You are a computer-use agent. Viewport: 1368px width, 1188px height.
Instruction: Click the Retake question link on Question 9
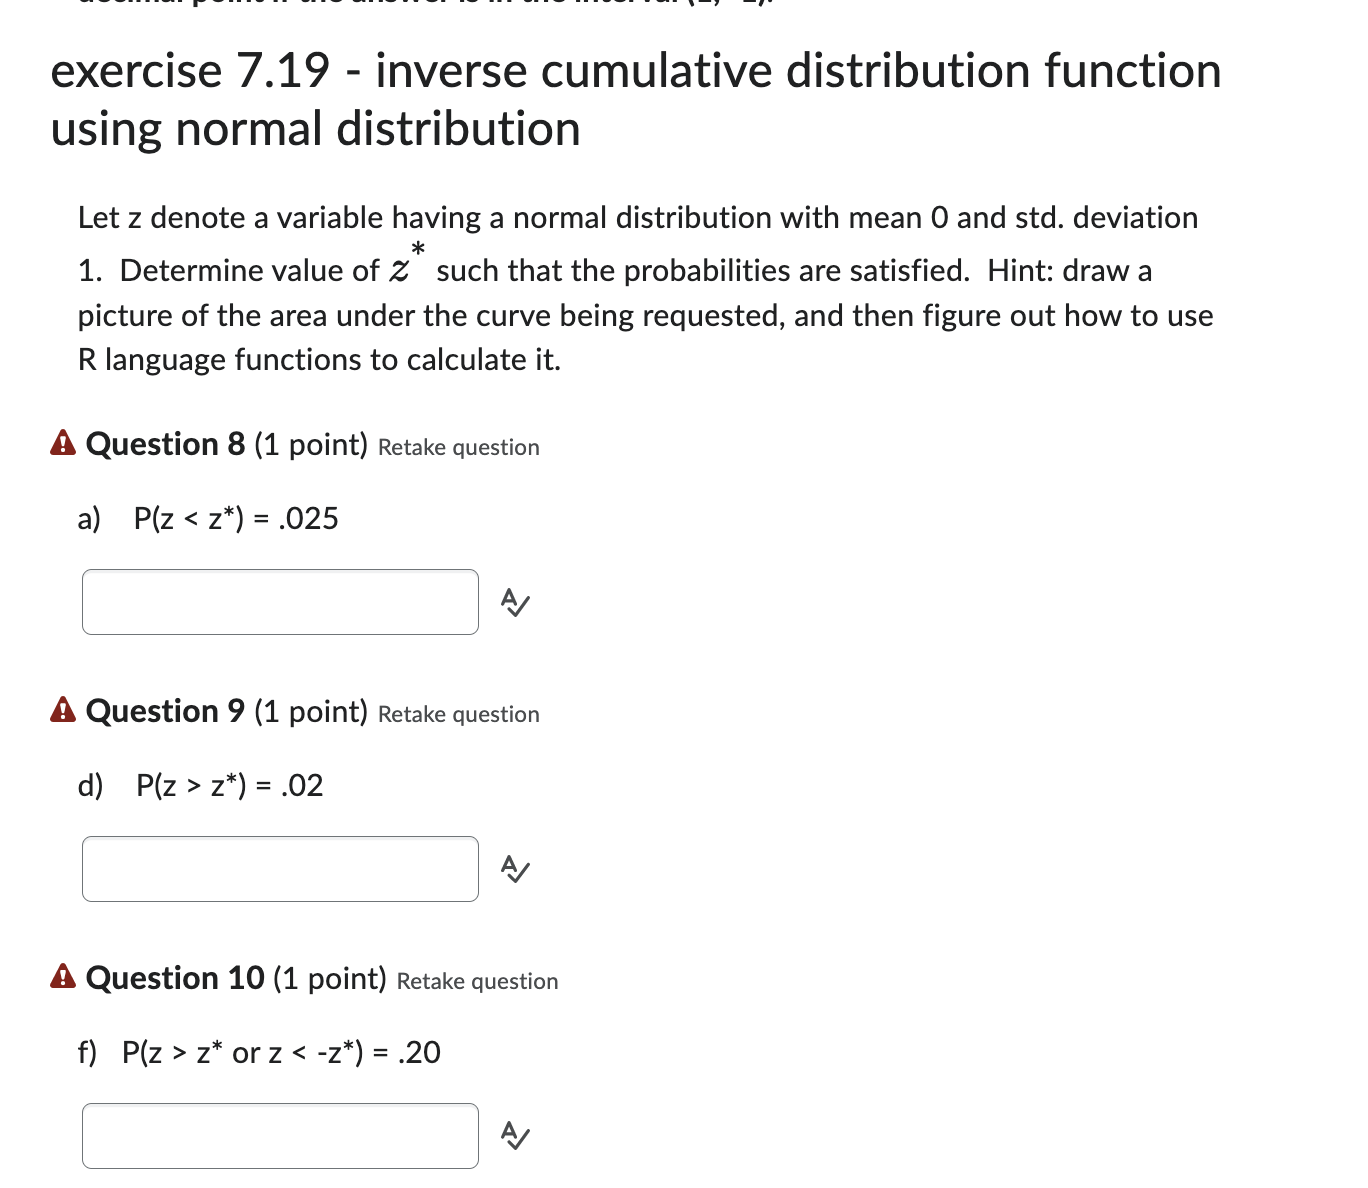point(458,714)
